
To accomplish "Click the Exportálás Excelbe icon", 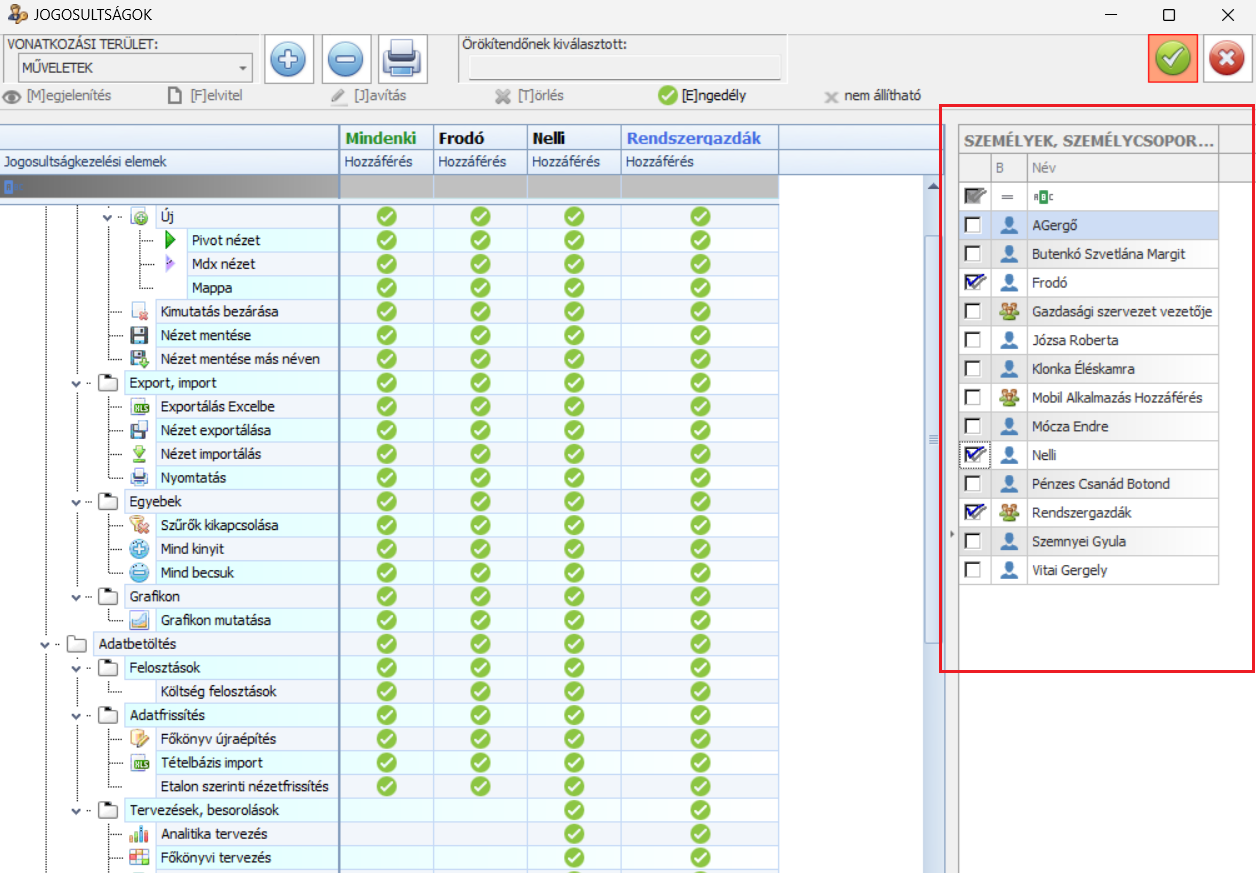I will 140,407.
